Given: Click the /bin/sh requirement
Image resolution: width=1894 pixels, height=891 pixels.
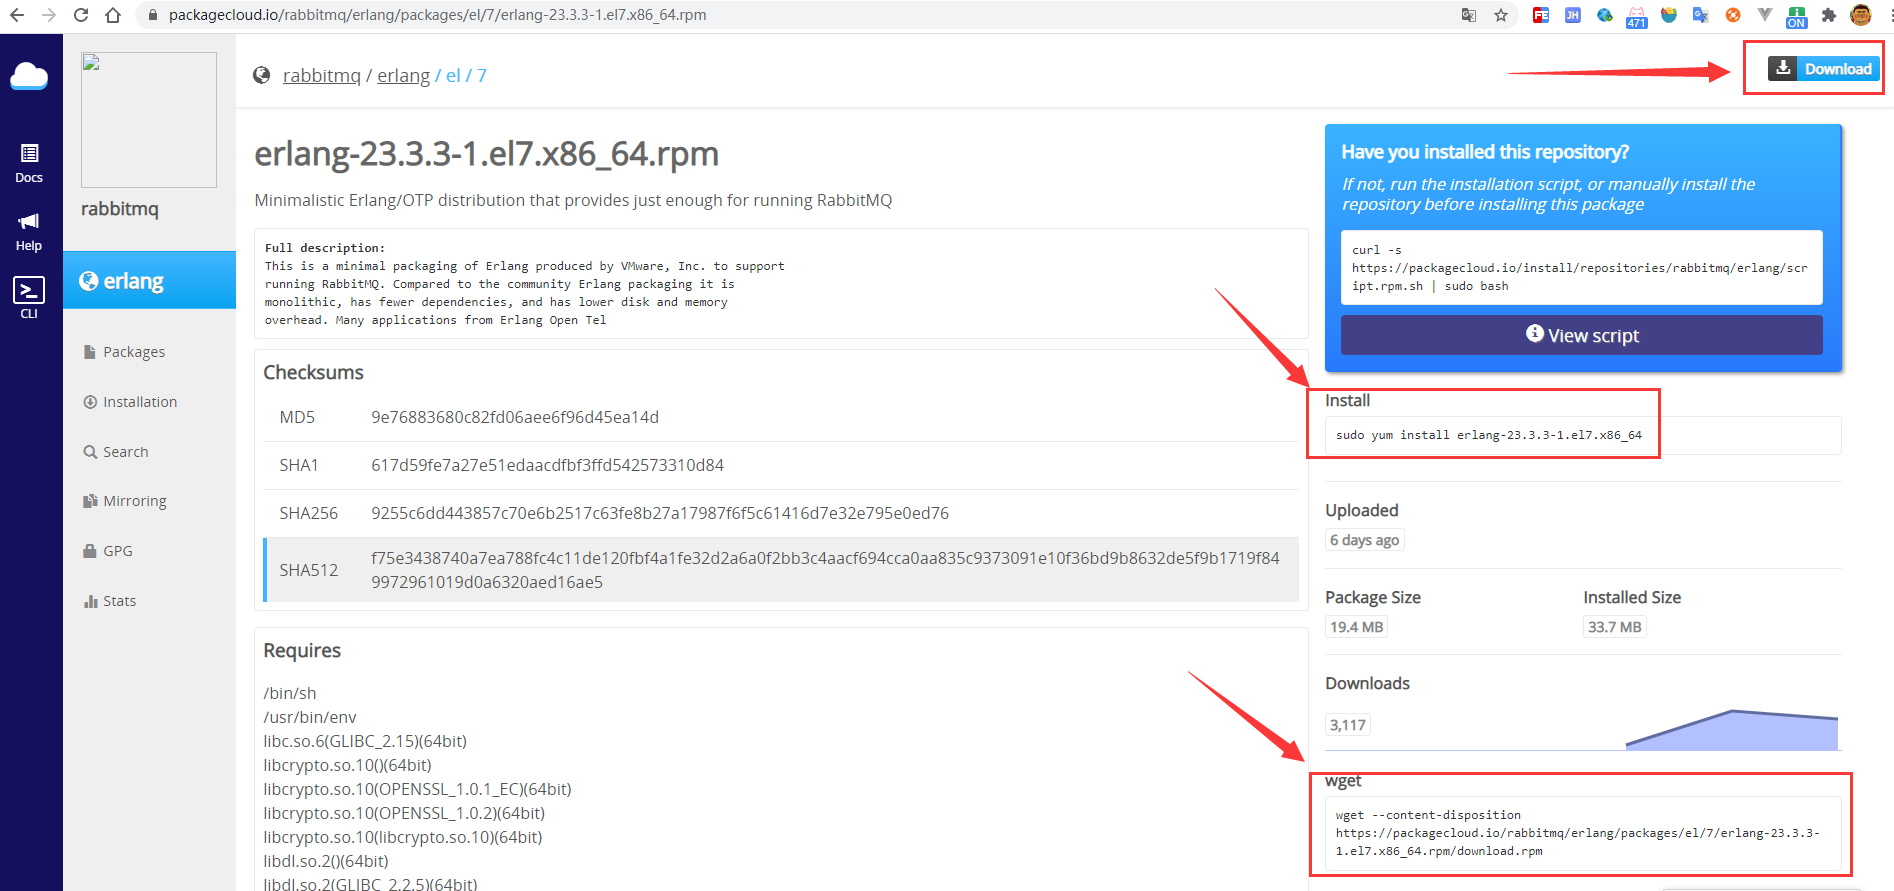Looking at the screenshot, I should pos(289,693).
